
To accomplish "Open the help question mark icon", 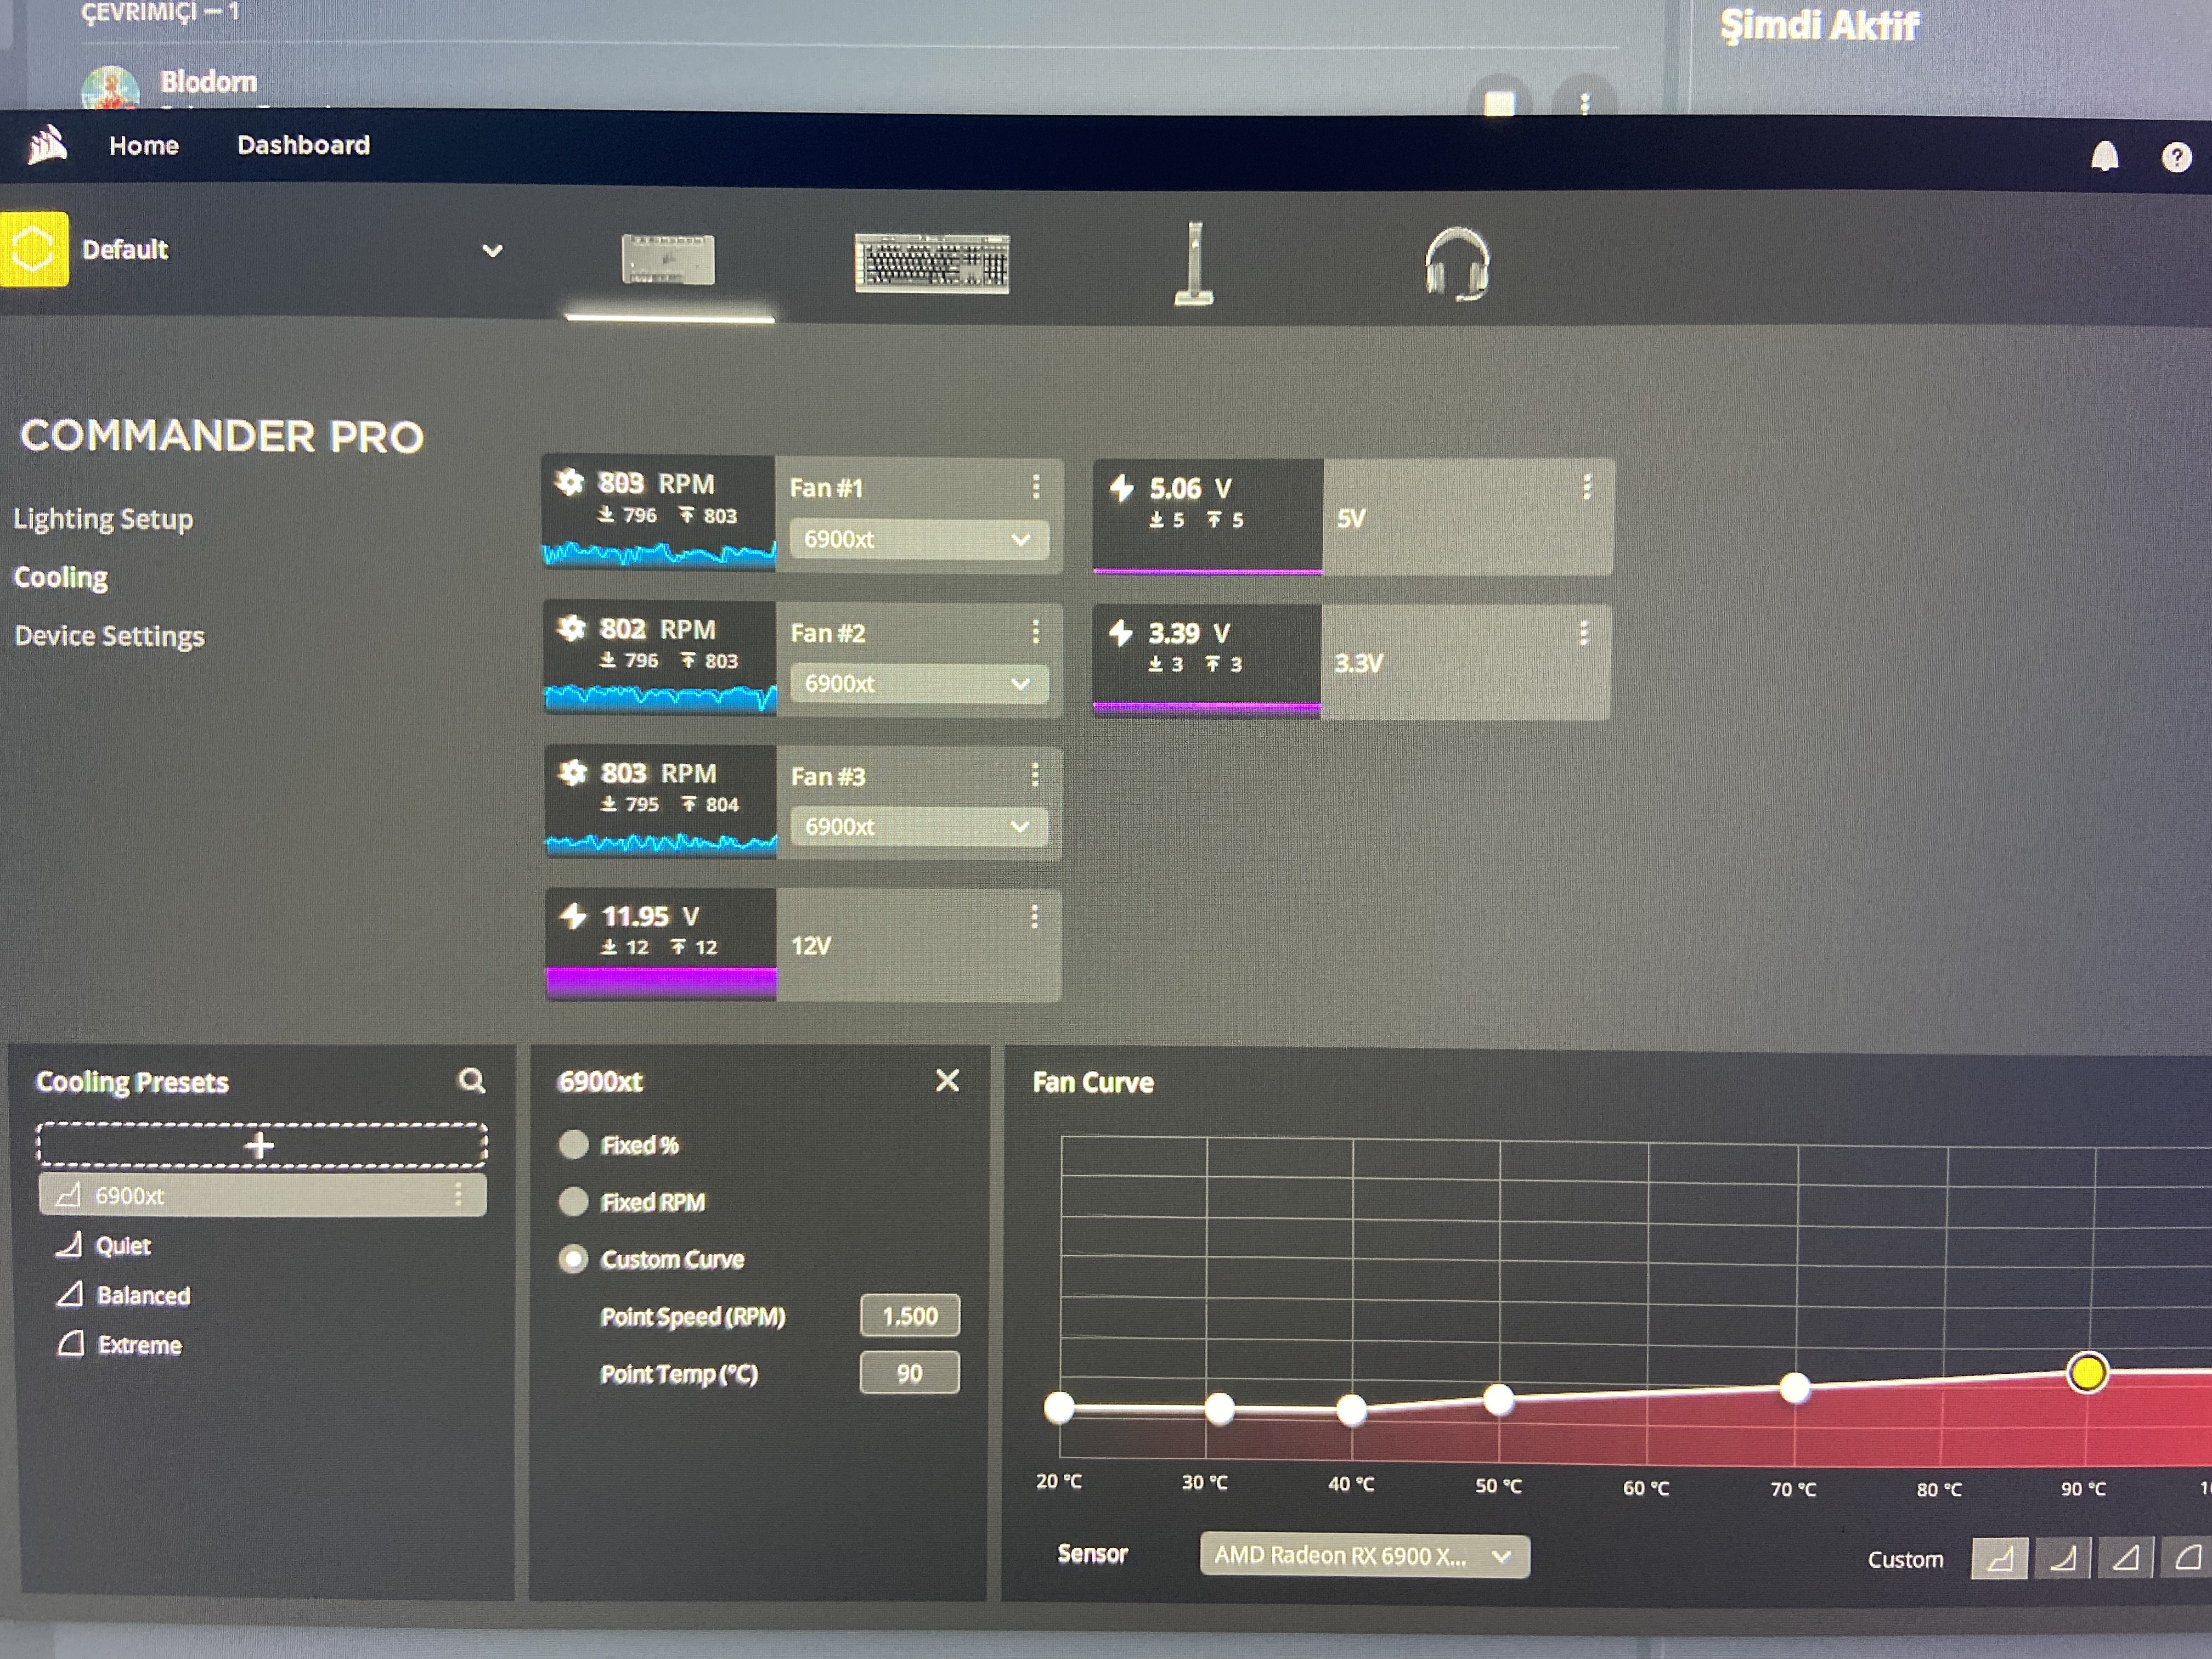I will 2176,158.
